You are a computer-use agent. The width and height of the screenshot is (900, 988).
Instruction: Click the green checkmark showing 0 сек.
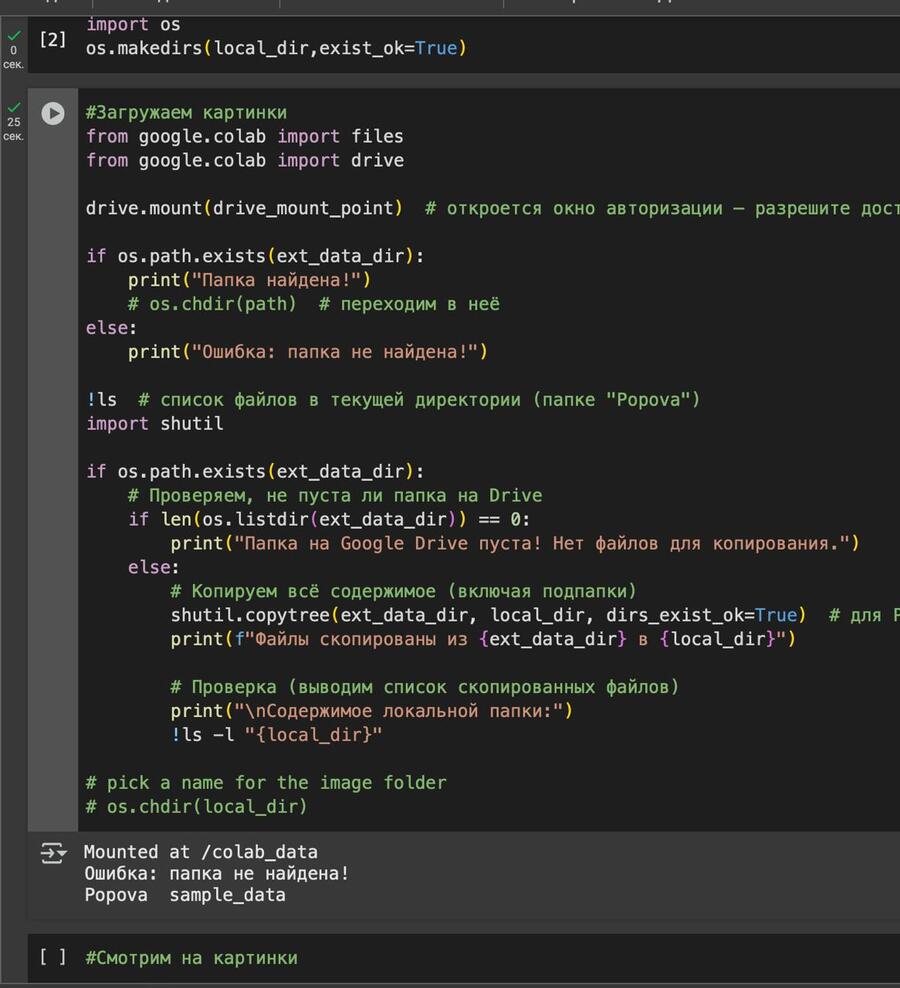point(13,35)
